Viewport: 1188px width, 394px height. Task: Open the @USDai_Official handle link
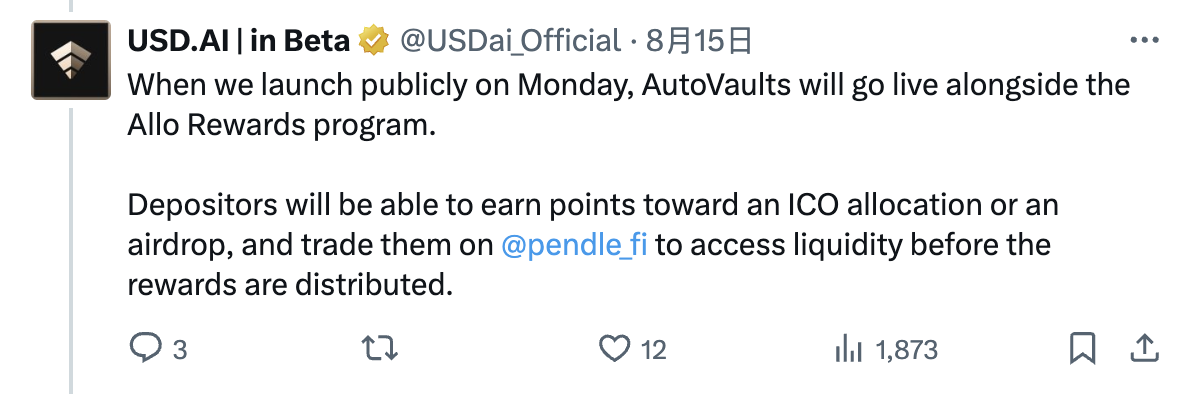(x=511, y=41)
